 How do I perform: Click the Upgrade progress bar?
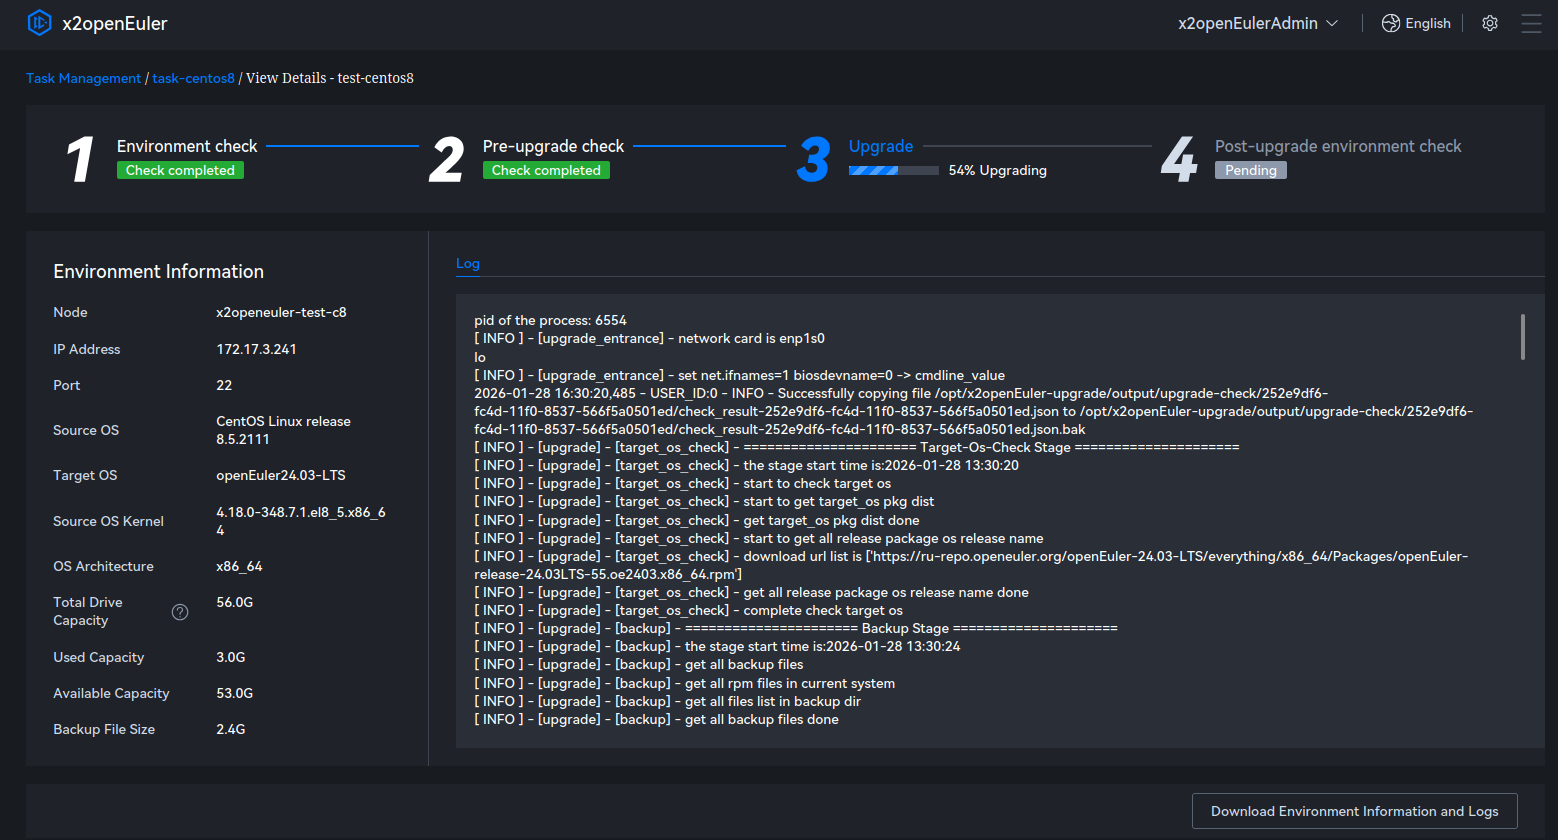(x=893, y=171)
